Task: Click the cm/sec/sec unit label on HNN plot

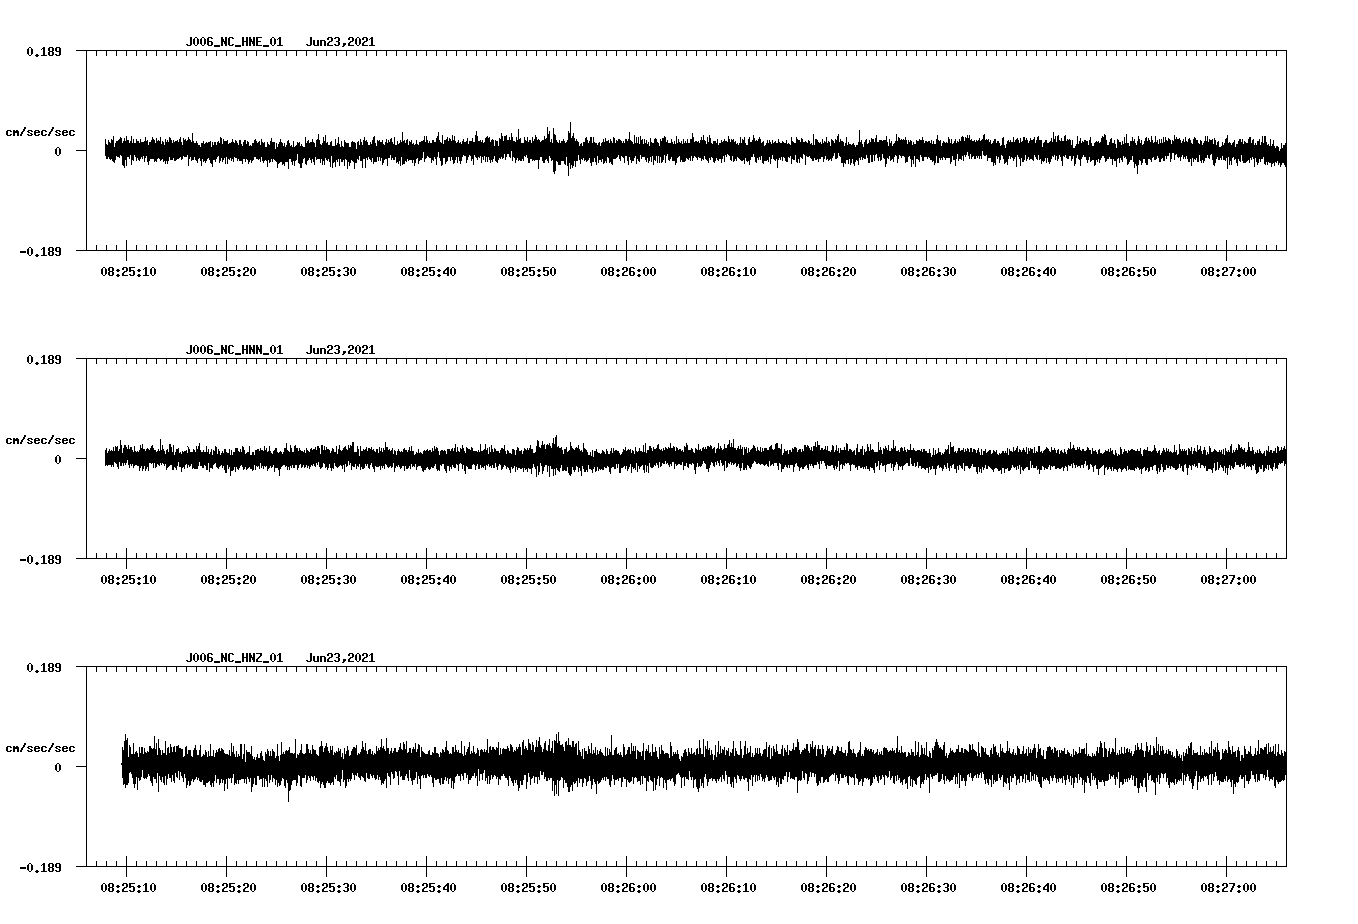Action: click(40, 440)
